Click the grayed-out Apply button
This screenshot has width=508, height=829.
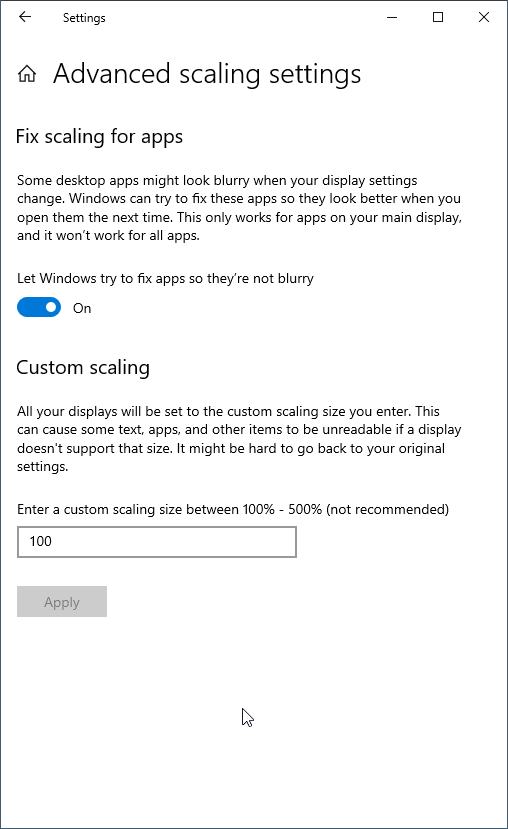[62, 602]
